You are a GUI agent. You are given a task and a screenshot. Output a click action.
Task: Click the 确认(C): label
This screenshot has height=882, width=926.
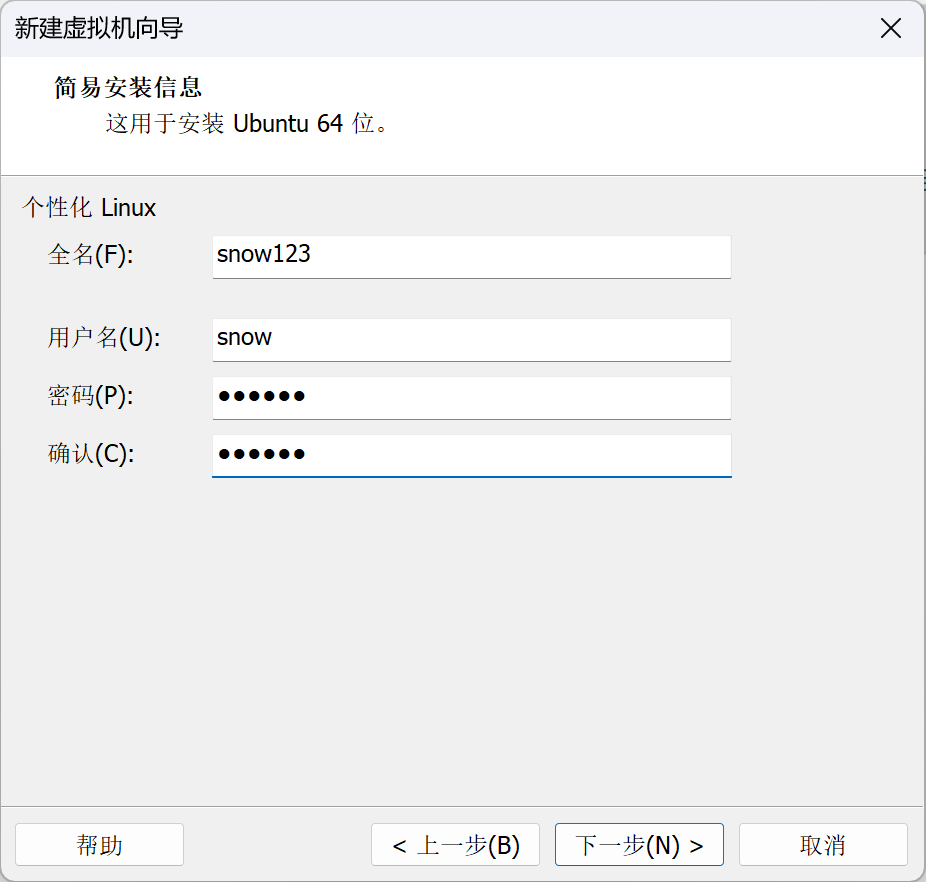[91, 454]
